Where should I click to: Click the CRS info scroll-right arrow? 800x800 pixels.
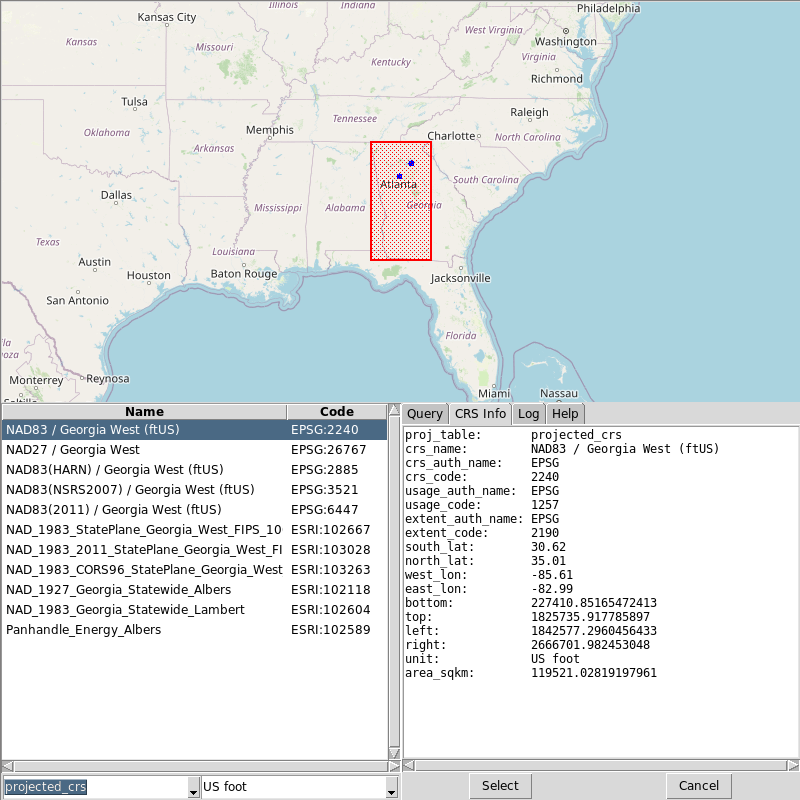pos(793,765)
